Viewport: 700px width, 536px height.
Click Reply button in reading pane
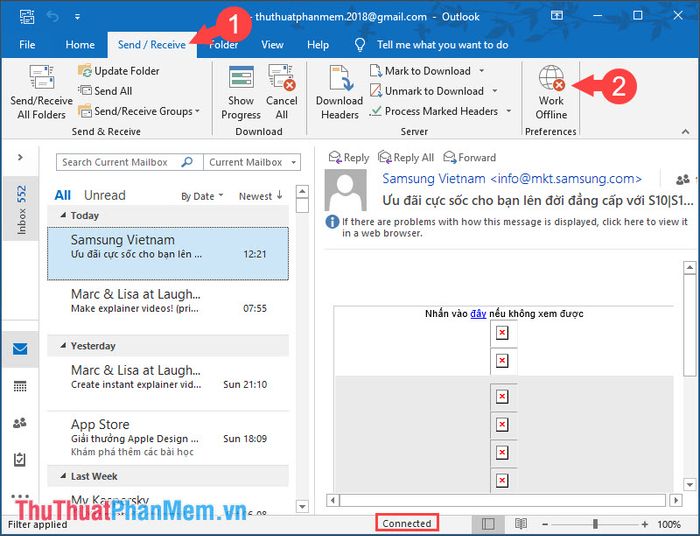(349, 158)
